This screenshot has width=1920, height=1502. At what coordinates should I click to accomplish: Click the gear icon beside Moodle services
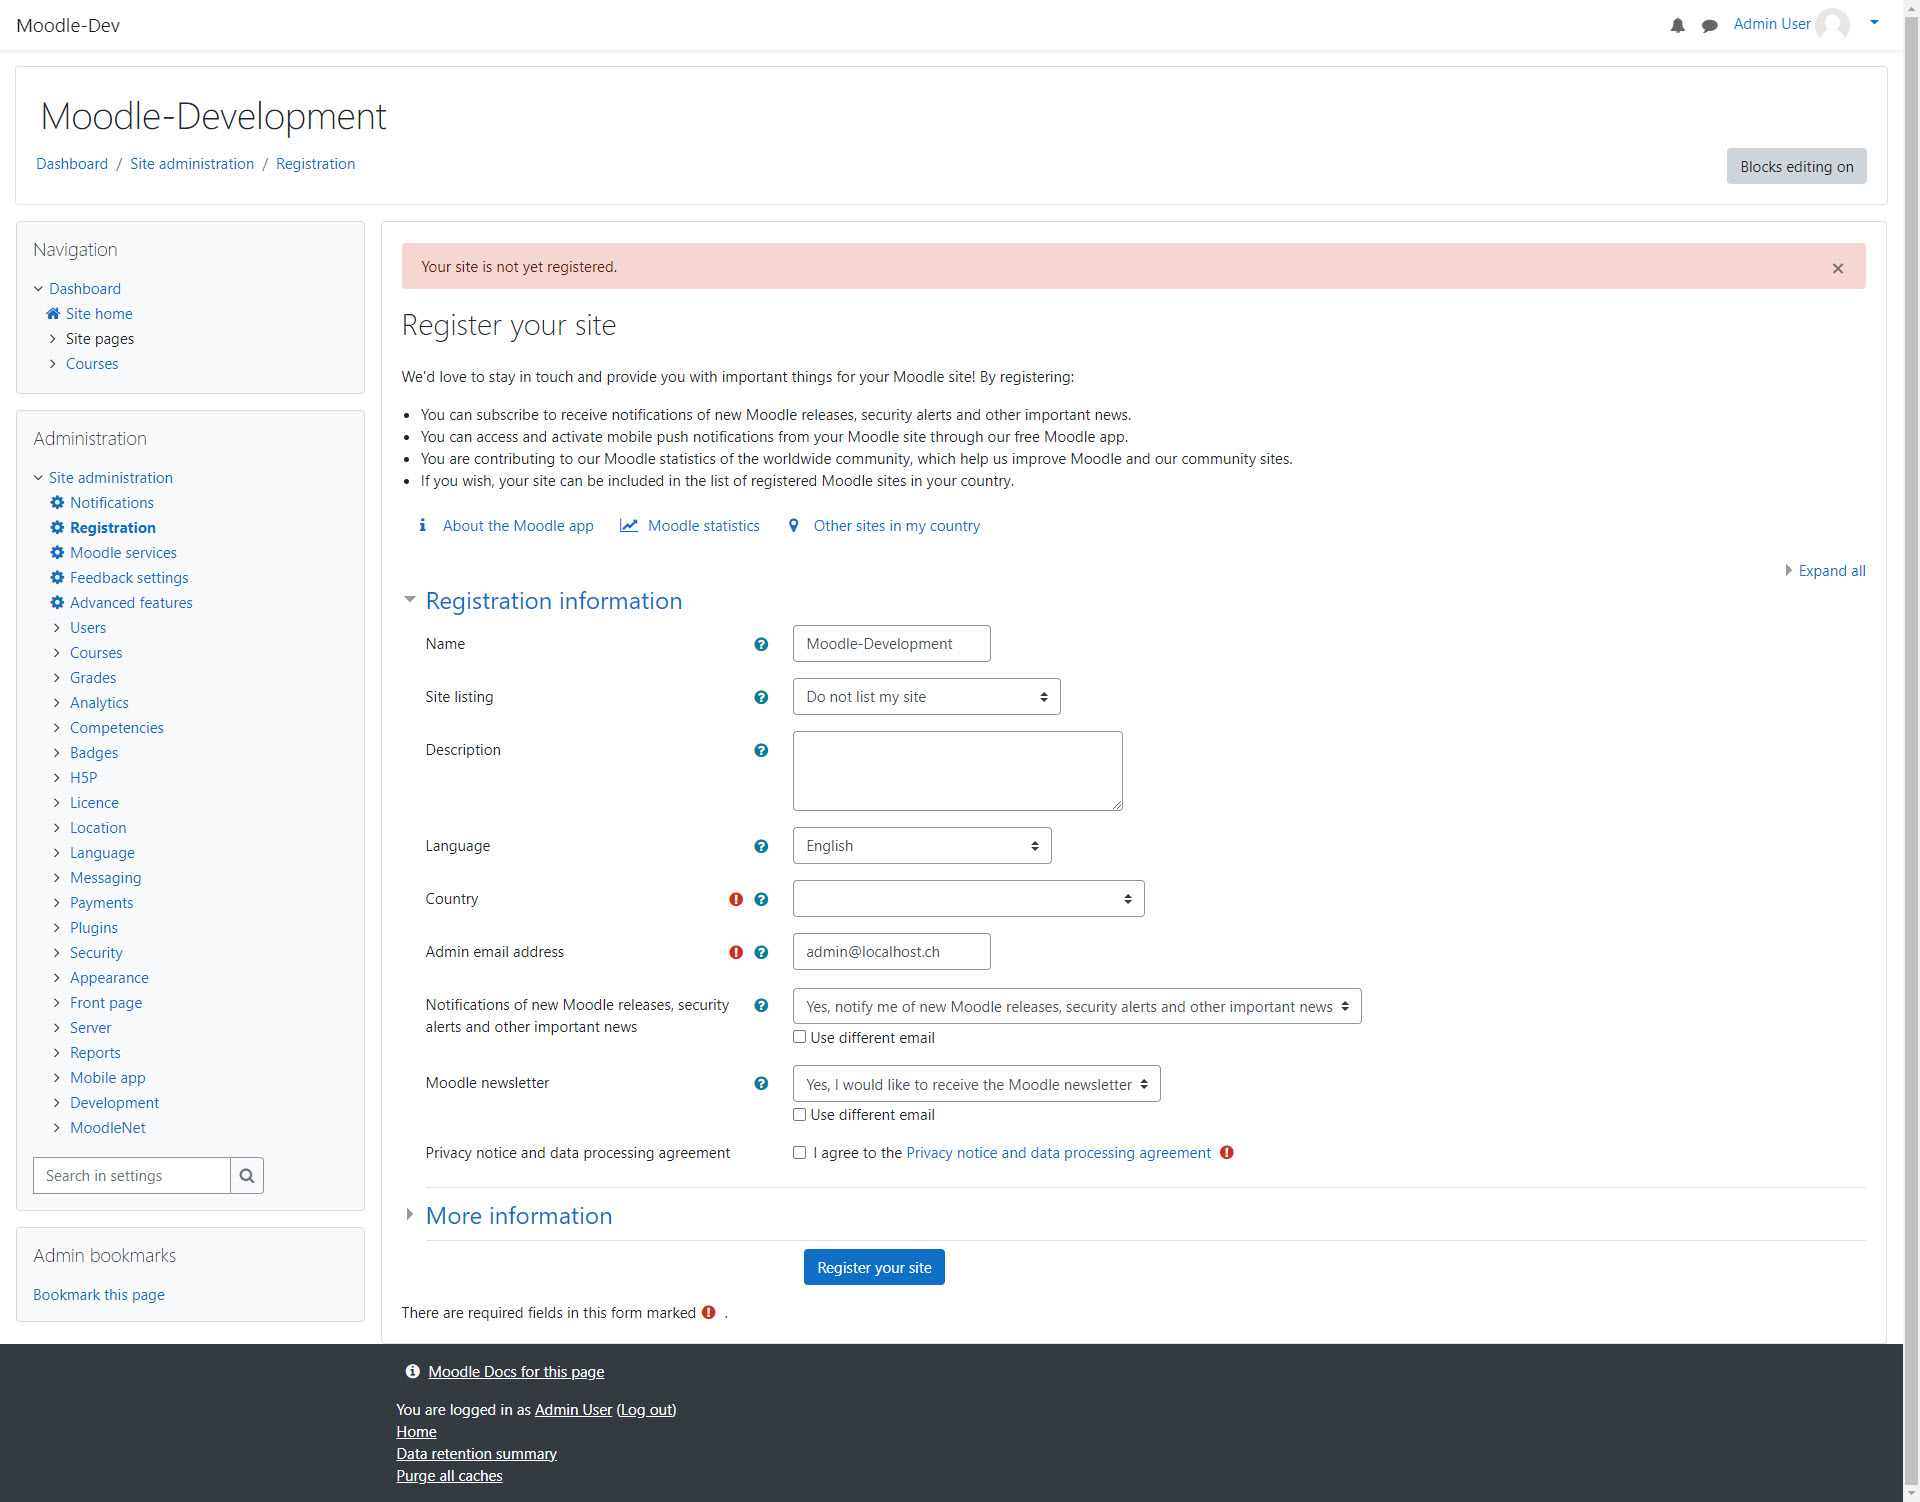pyautogui.click(x=57, y=553)
